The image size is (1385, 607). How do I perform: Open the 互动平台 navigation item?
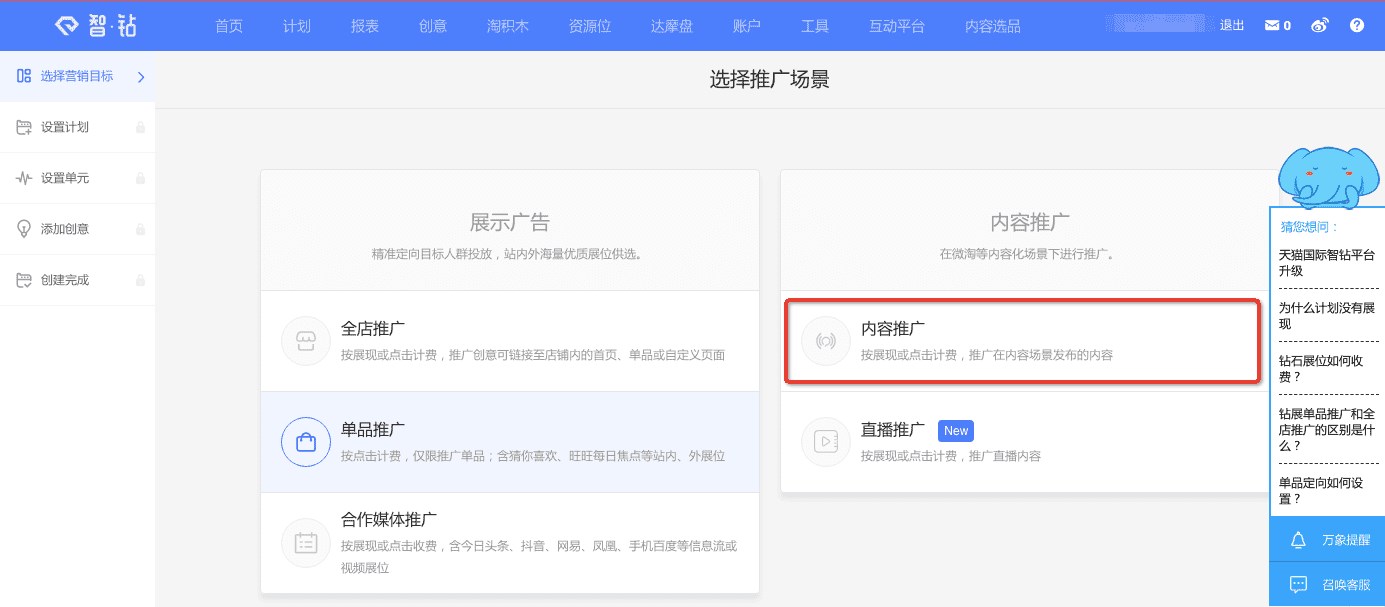click(x=897, y=26)
